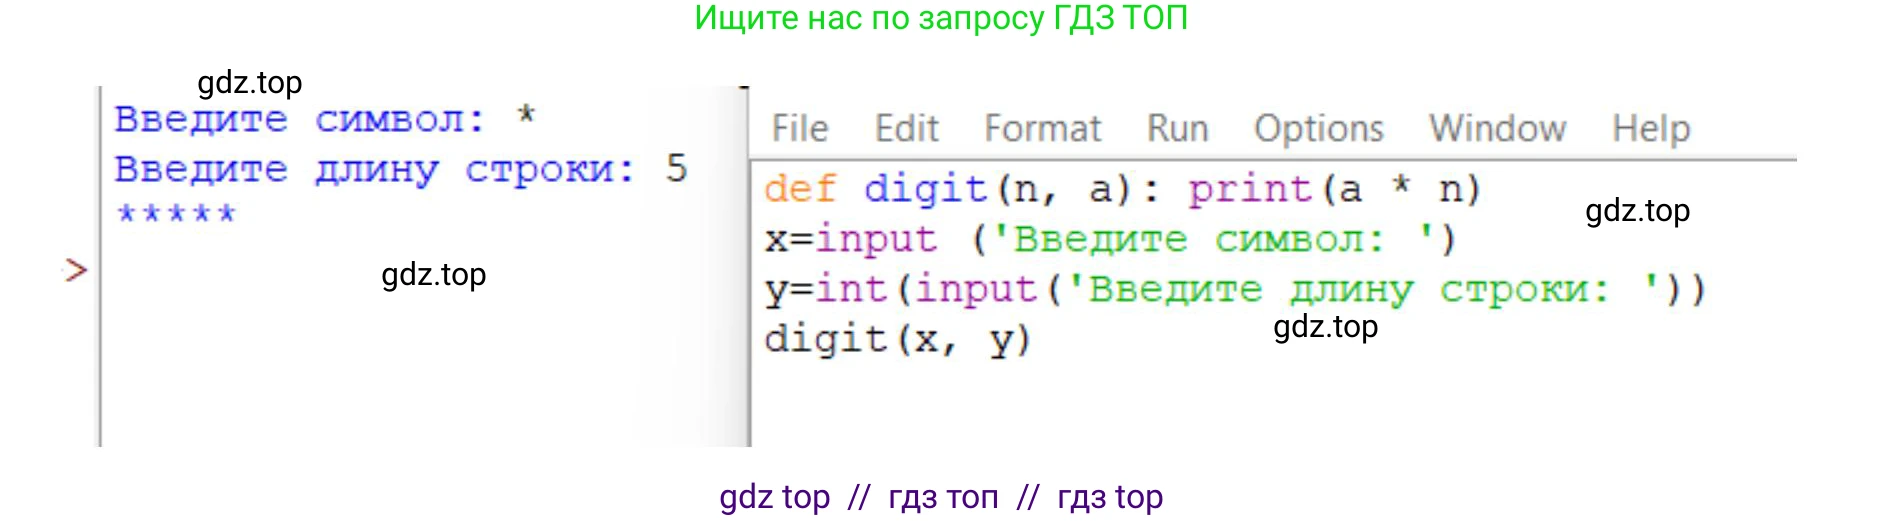Open the Edit menu
The width and height of the screenshot is (1884, 521).
[x=906, y=129]
